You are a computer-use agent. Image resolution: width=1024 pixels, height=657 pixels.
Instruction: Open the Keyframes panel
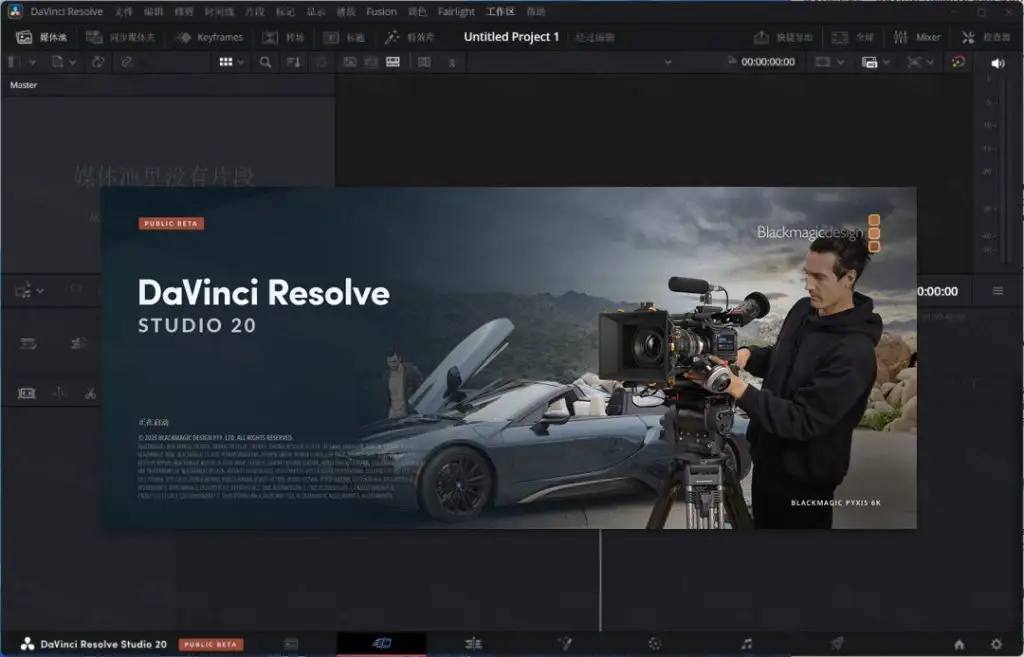(x=209, y=37)
